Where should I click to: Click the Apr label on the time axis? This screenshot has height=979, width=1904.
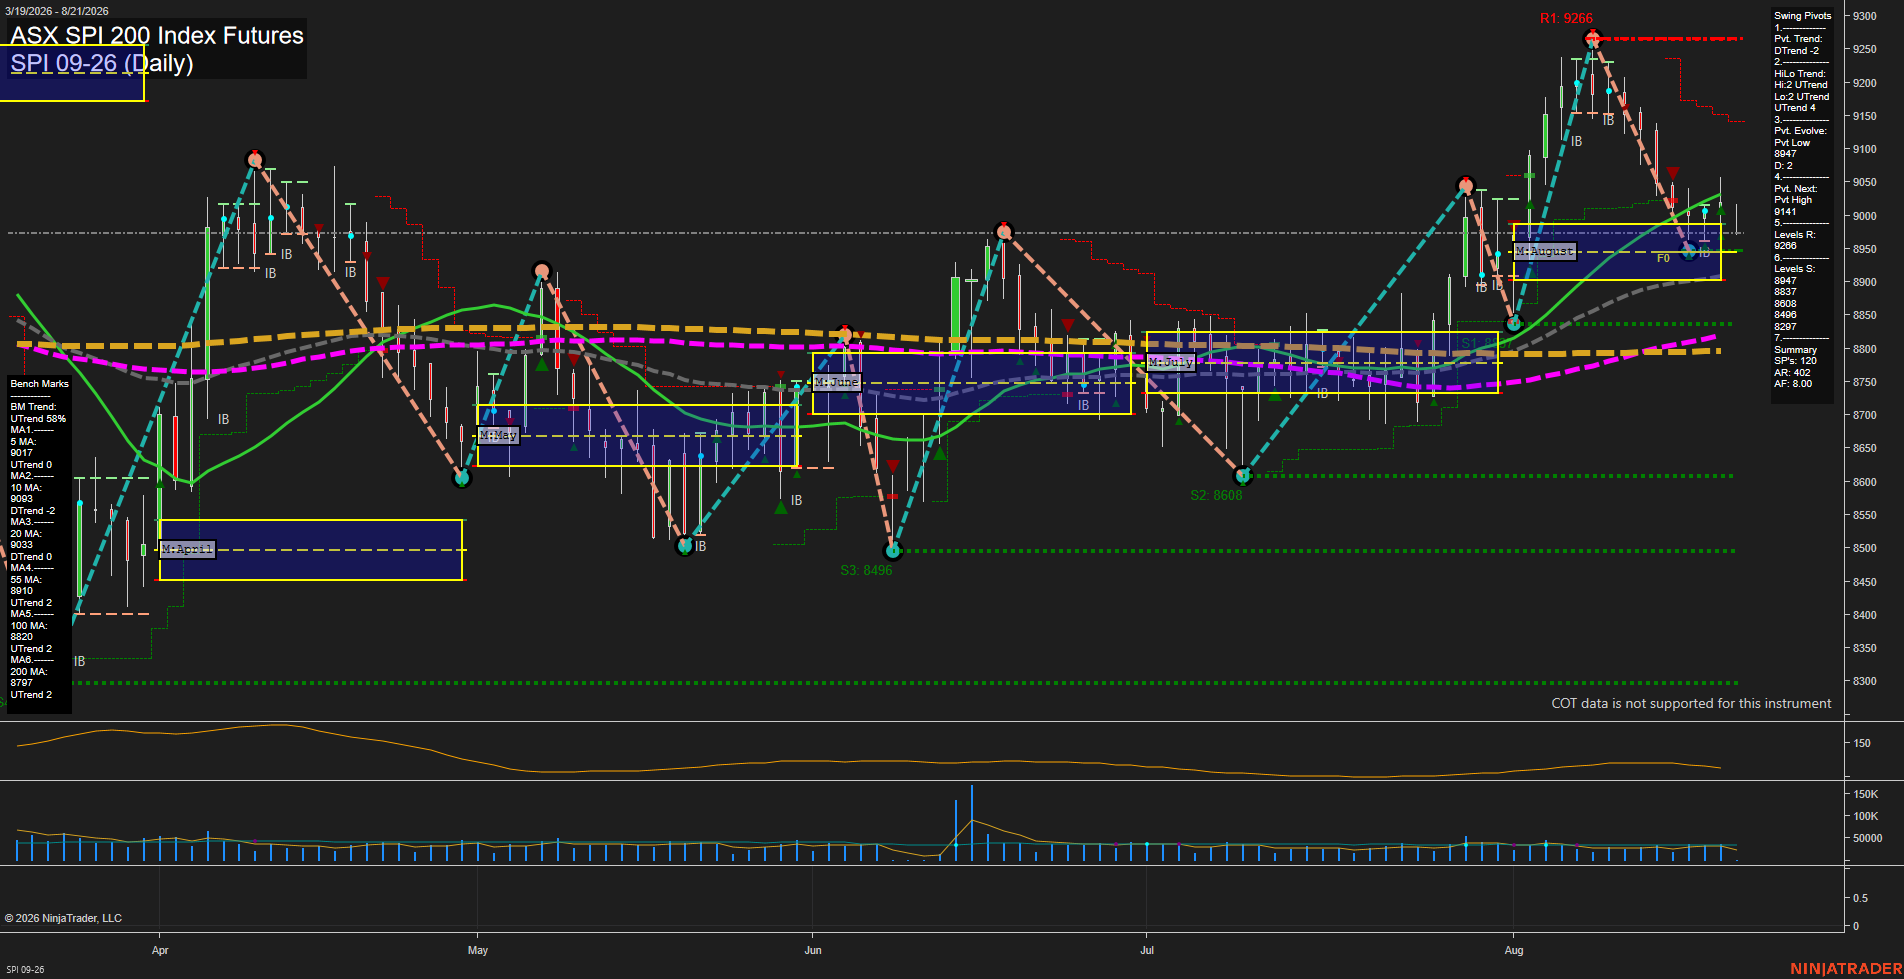160,950
